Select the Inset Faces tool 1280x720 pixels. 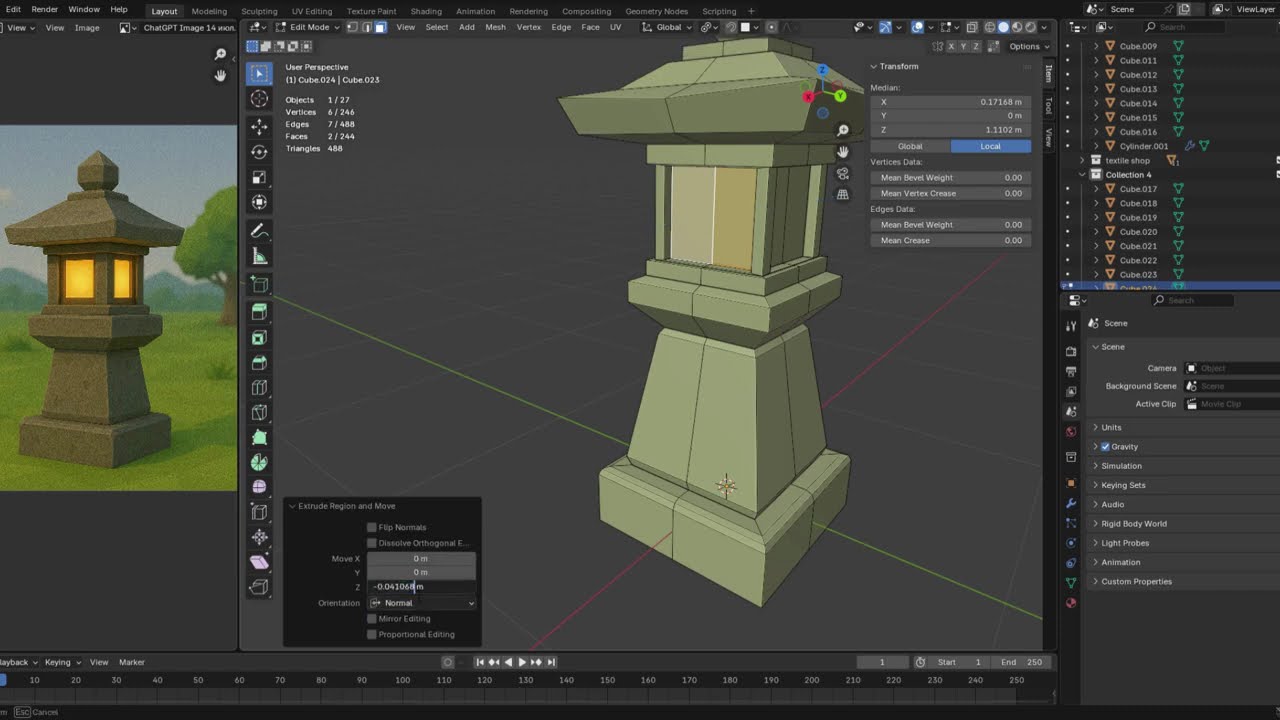(x=259, y=338)
